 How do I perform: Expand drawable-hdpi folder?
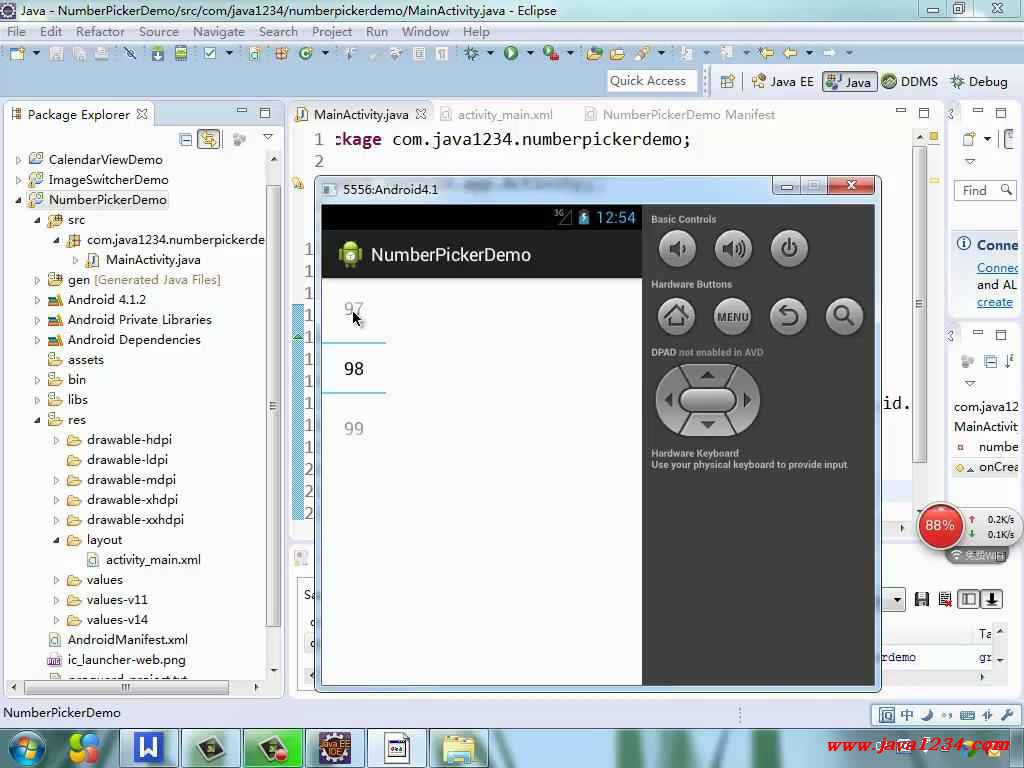tap(56, 440)
